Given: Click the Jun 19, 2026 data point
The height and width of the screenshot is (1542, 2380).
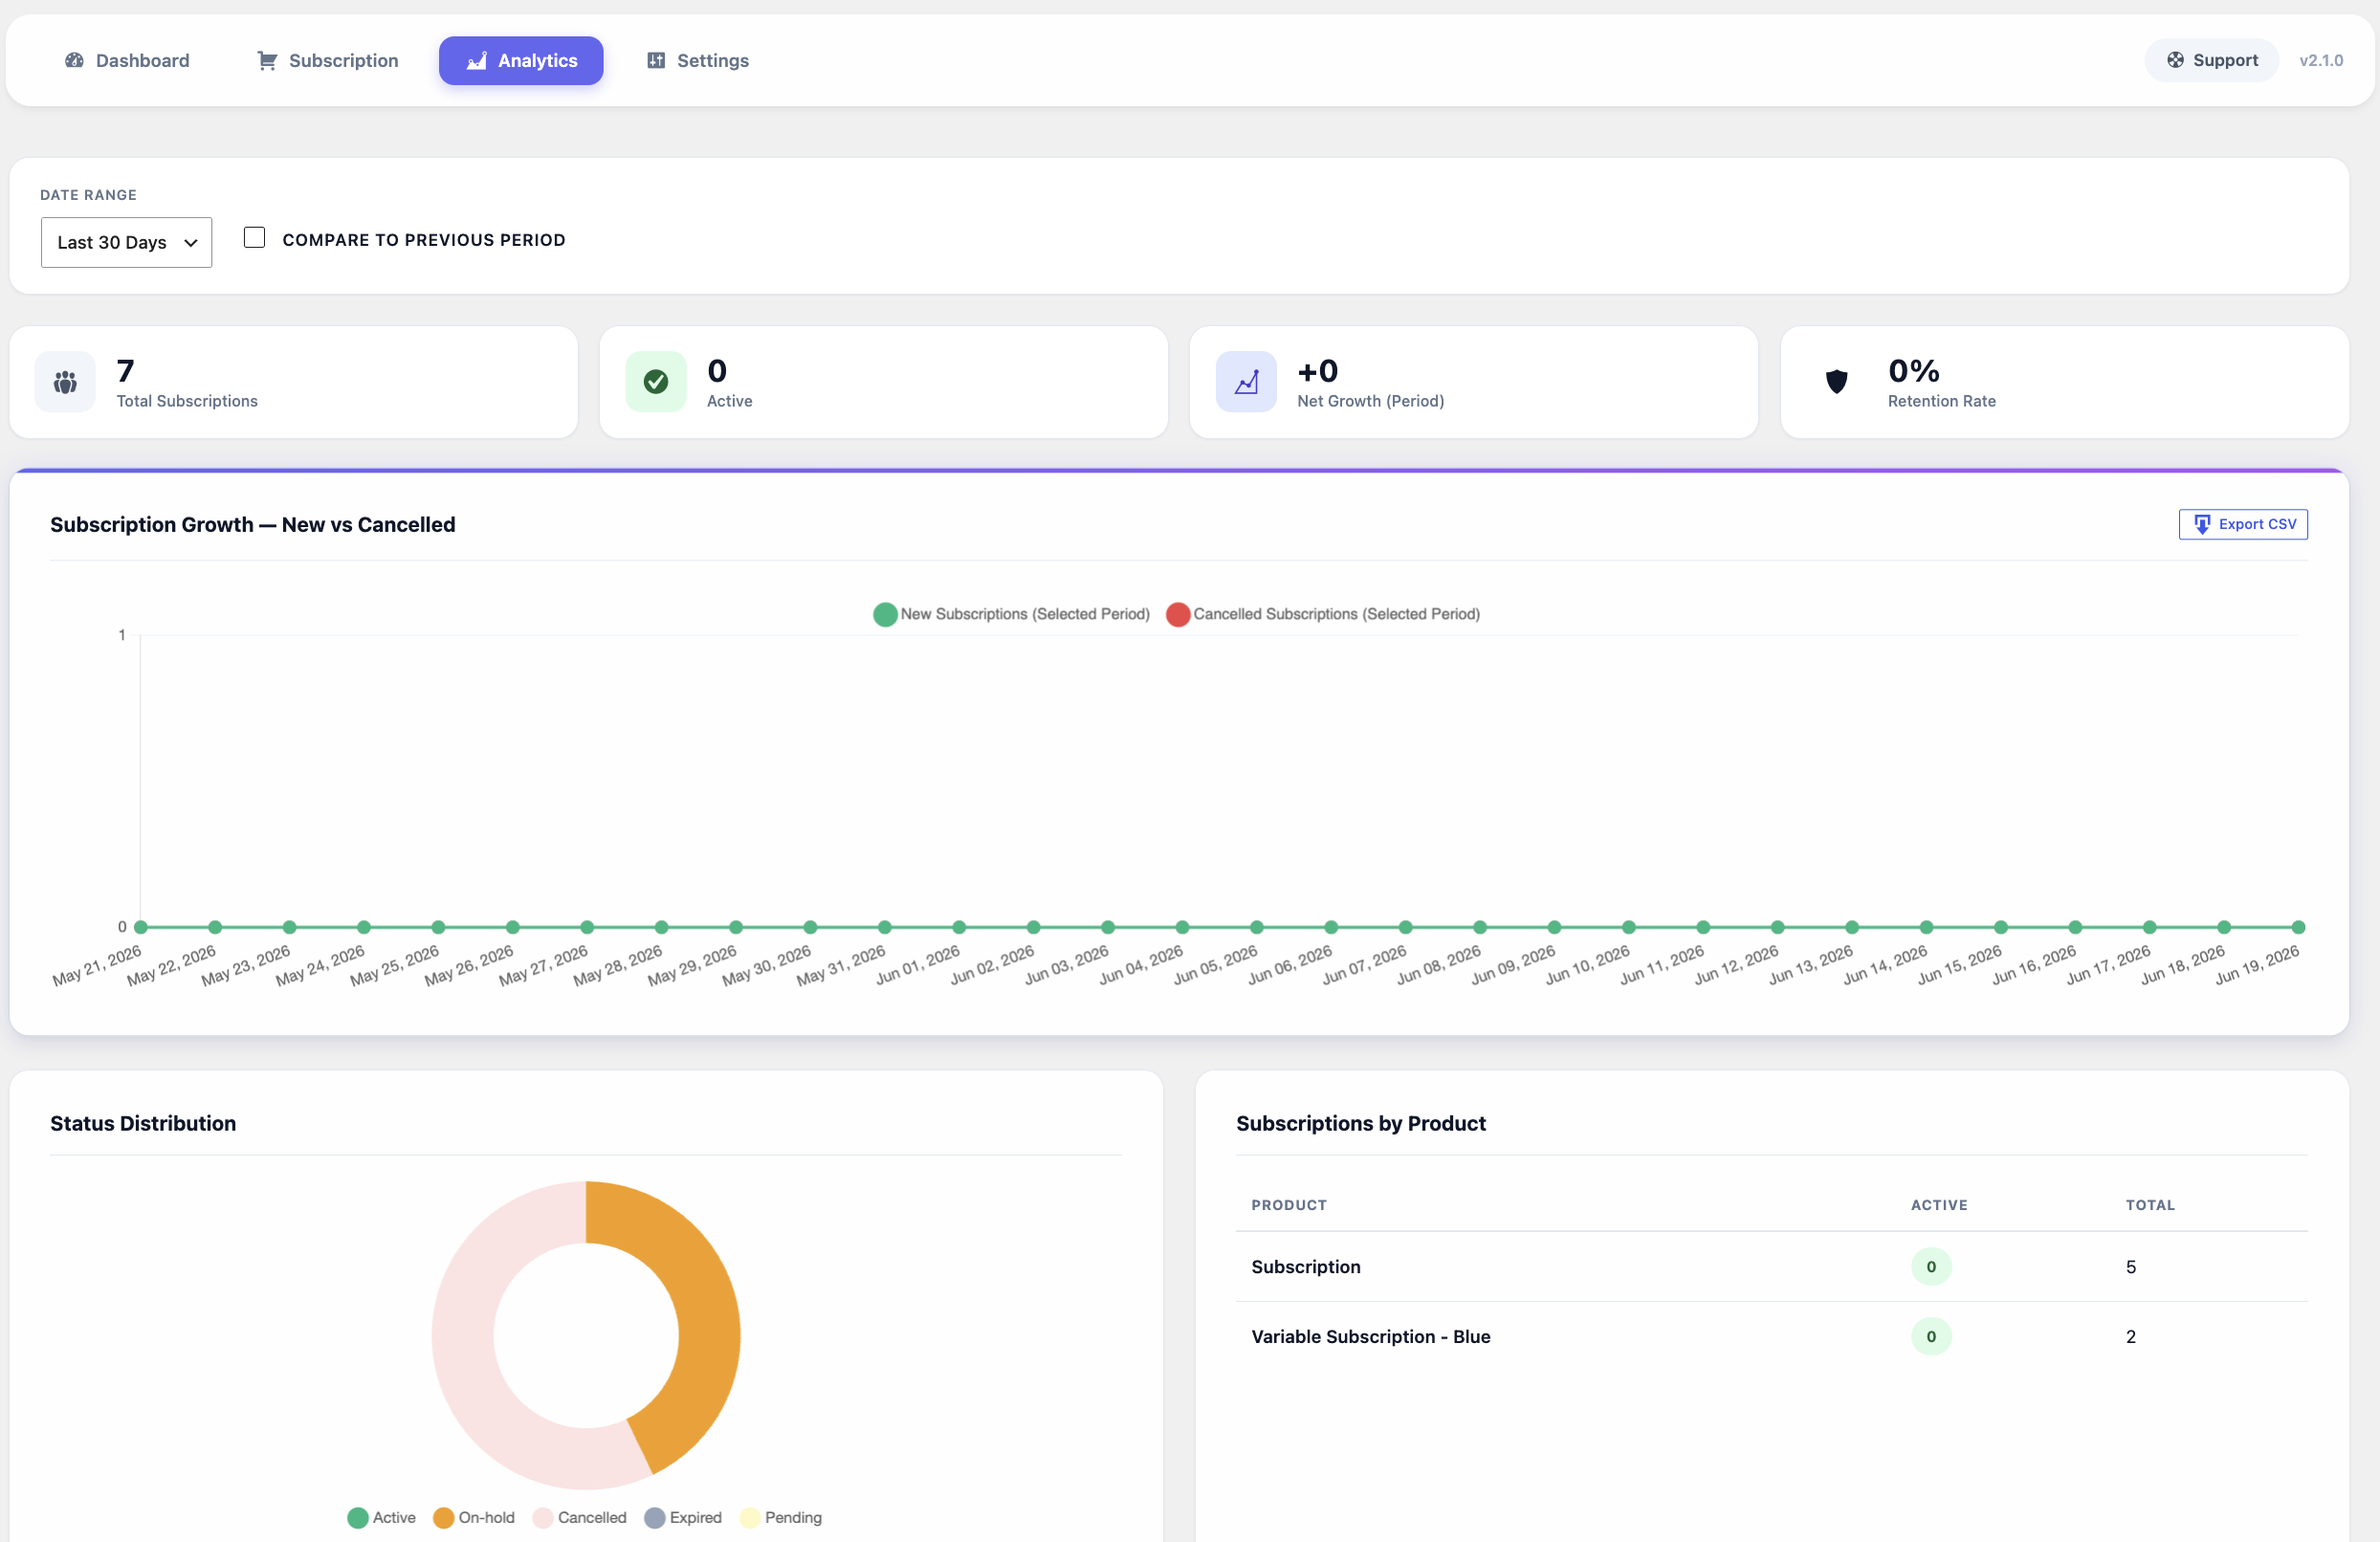Looking at the screenshot, I should click(x=2298, y=927).
